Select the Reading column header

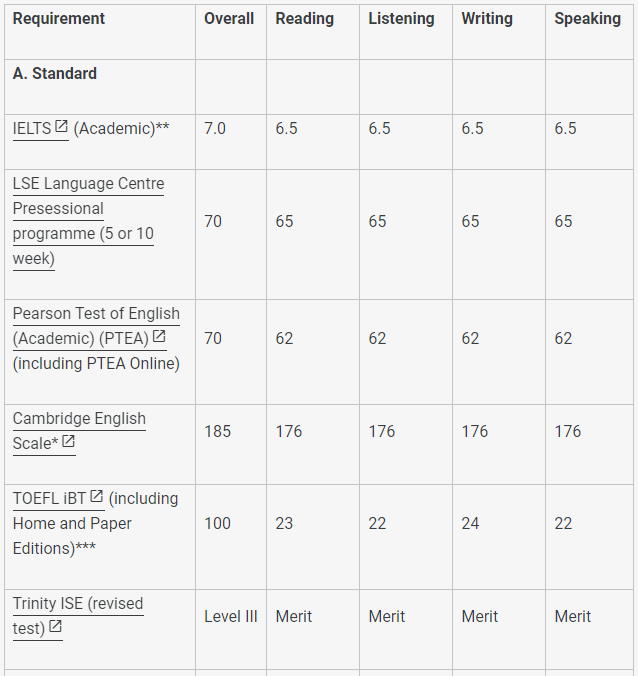pos(305,19)
